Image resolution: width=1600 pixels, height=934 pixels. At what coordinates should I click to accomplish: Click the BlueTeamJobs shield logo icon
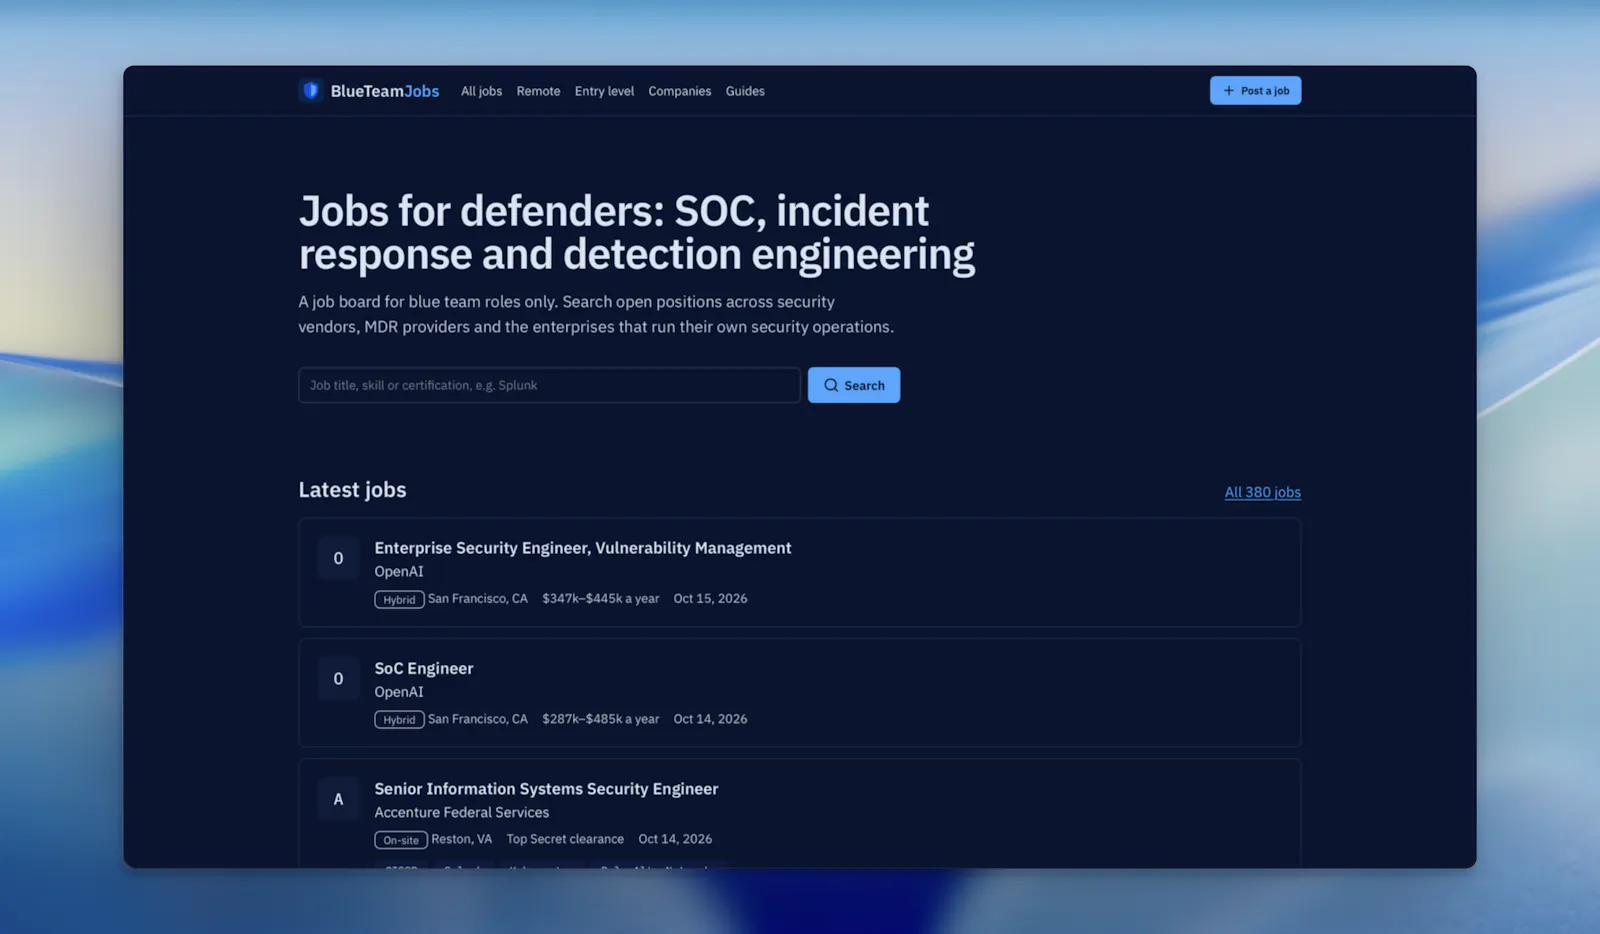click(311, 91)
